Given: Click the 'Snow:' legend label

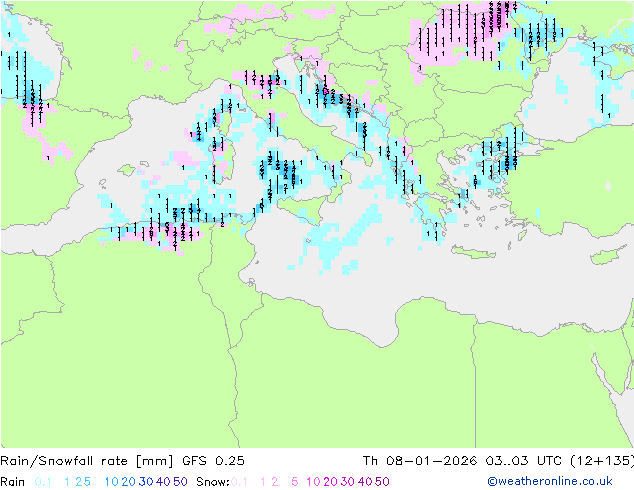Looking at the screenshot, I should point(213,482).
